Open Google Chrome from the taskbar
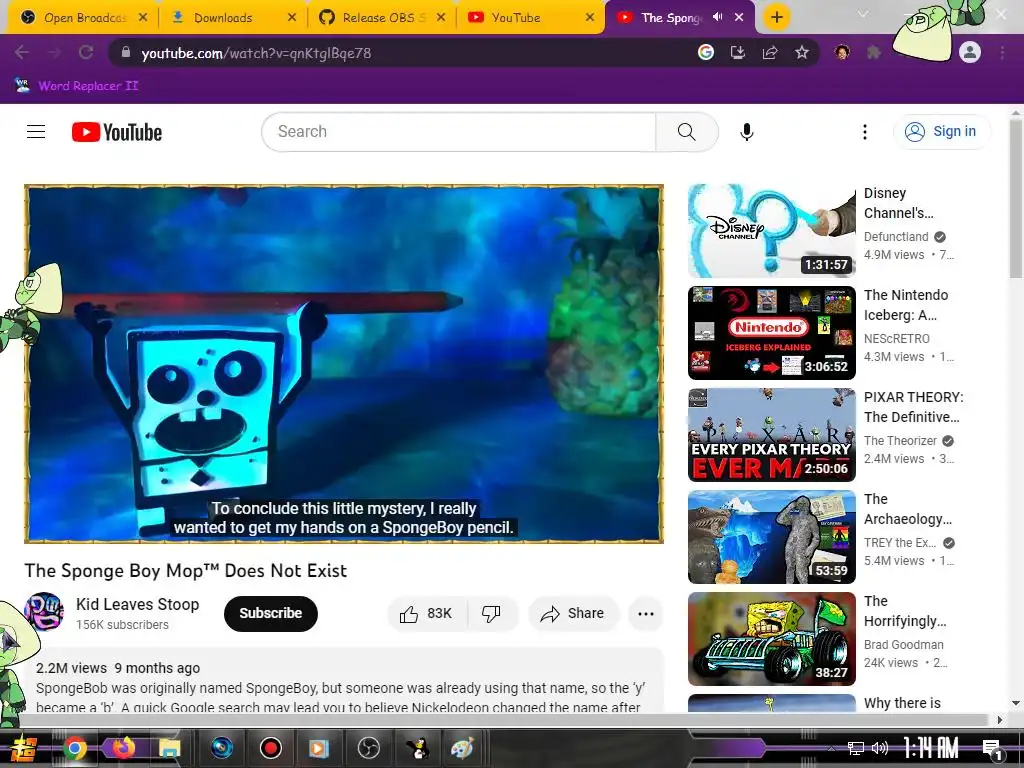Viewport: 1024px width, 768px height. (x=75, y=747)
